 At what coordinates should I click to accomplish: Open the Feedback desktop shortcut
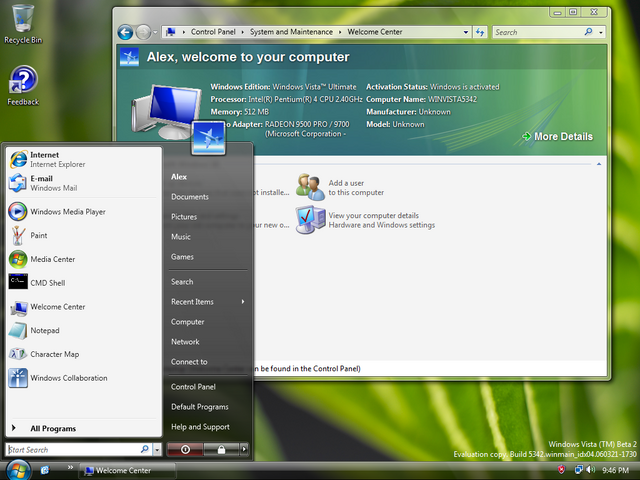23,86
